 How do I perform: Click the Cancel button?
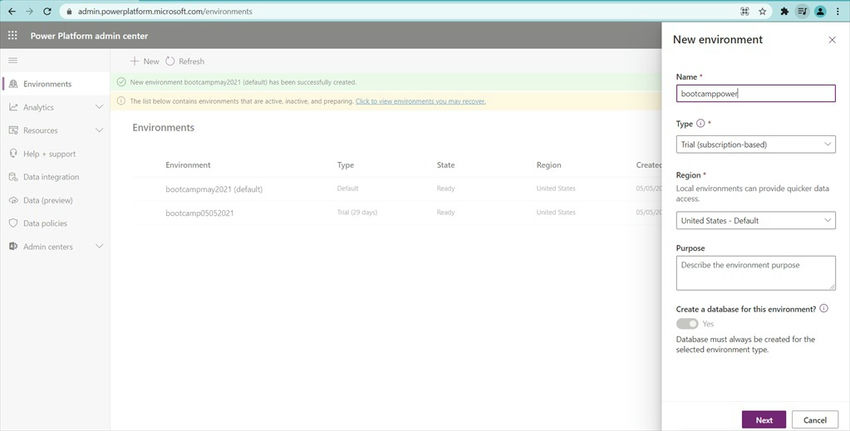(x=815, y=420)
